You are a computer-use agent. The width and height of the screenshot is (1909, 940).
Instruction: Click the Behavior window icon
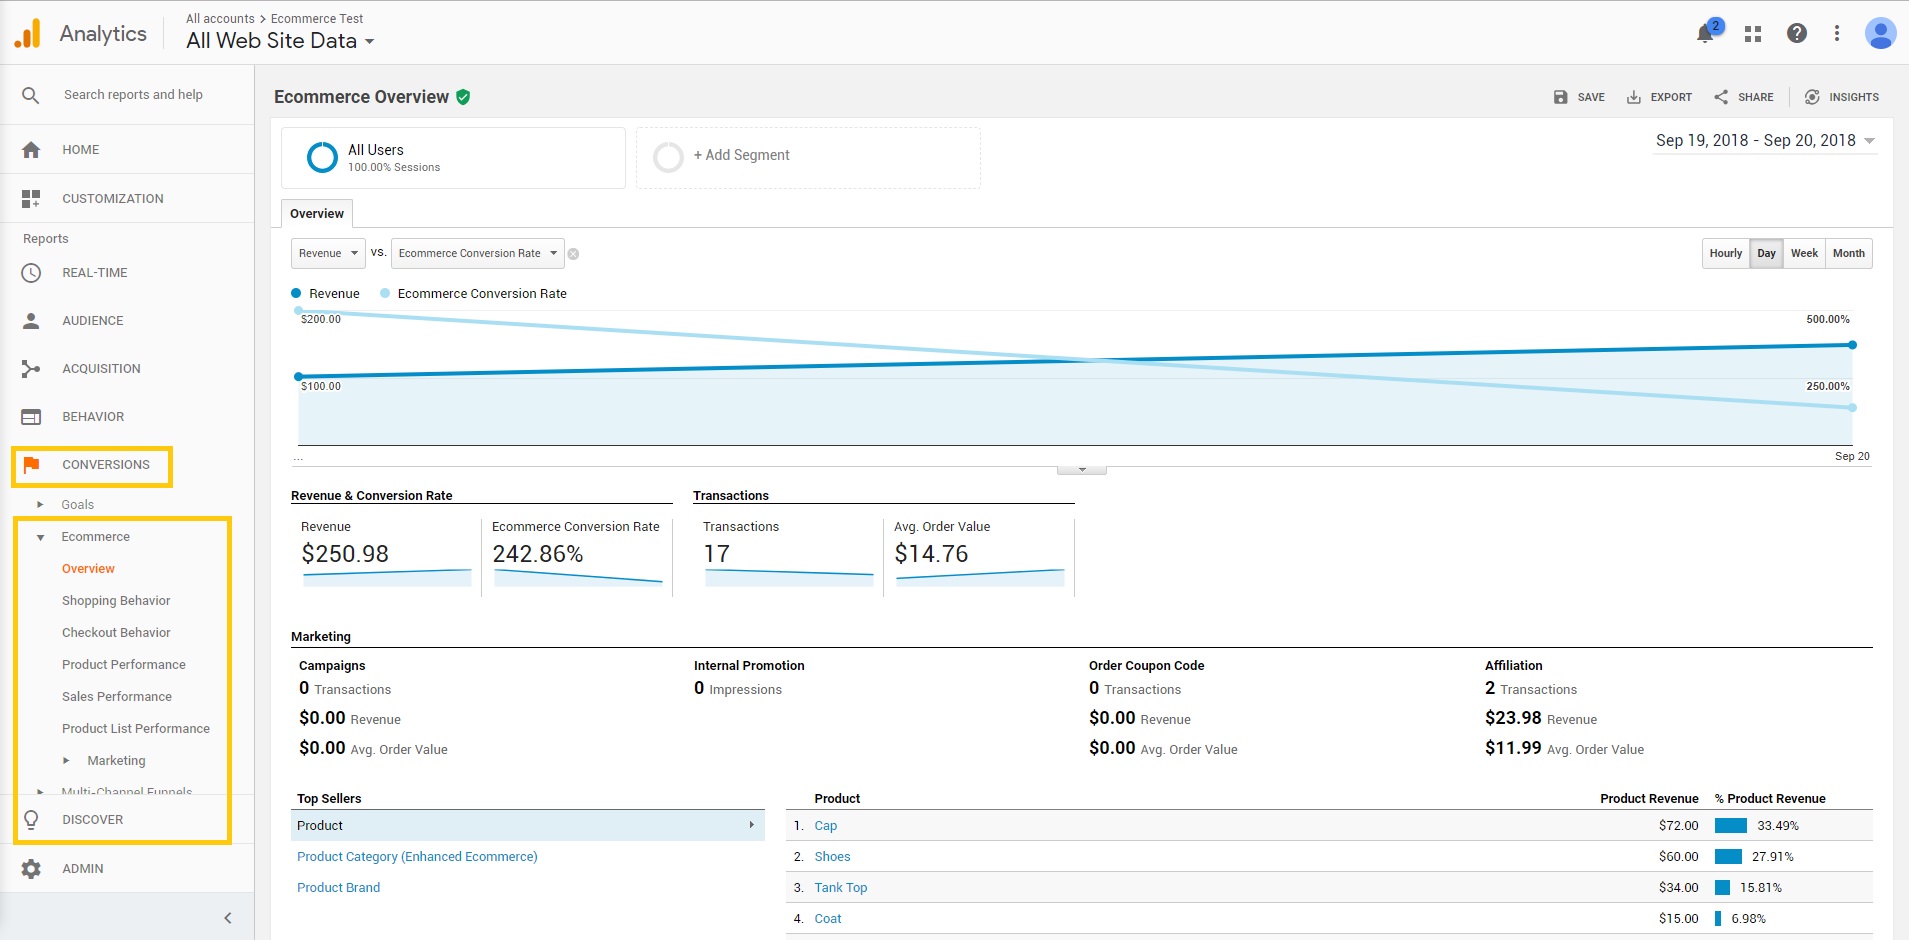(x=31, y=417)
